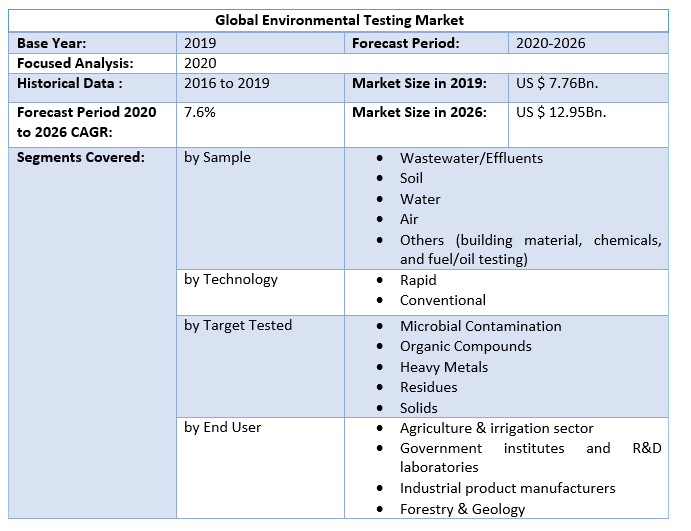Click the 7.6% CAGR value

click(200, 112)
